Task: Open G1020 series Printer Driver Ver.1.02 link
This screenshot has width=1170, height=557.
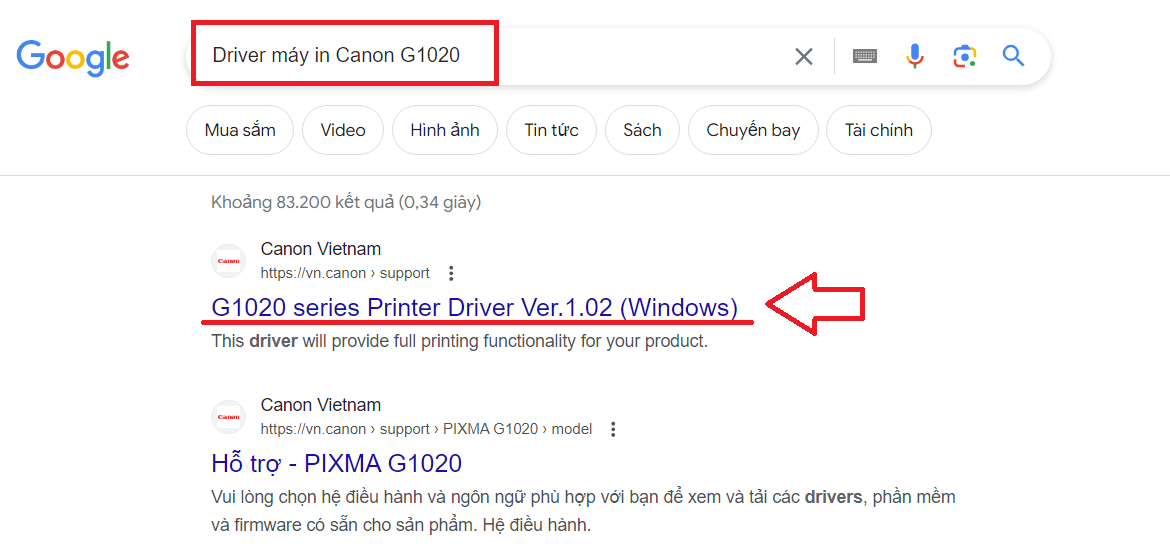Action: tap(475, 308)
